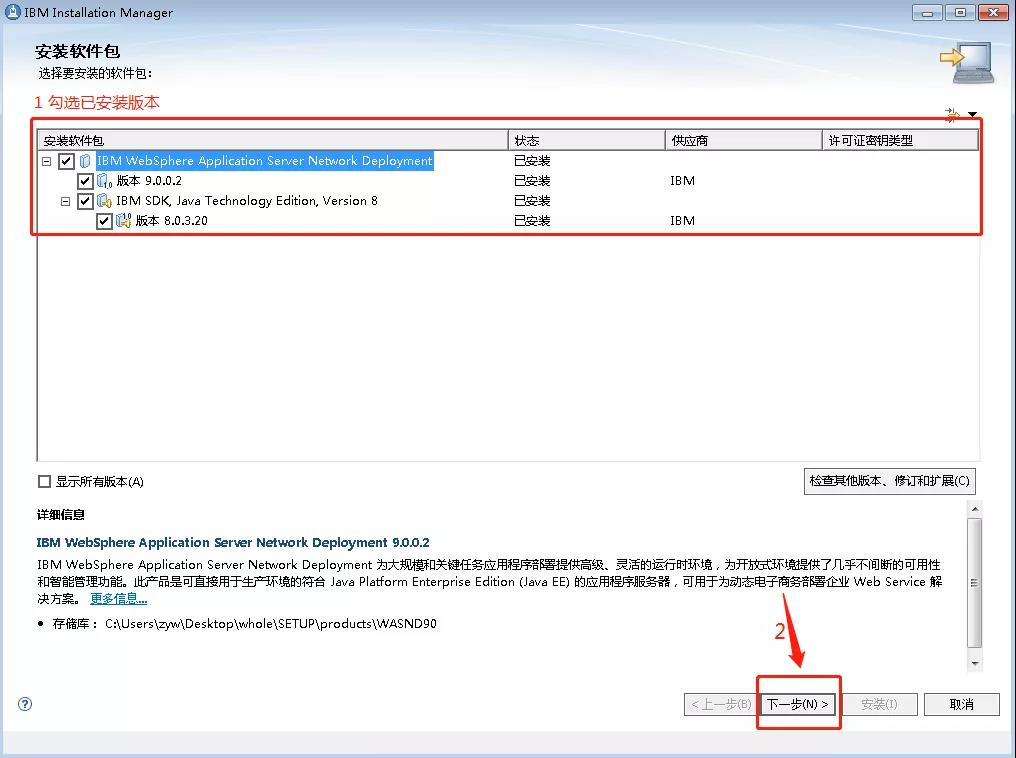Click the repository path ending in WASND90
Screen dimensions: 1016x758
tap(271, 623)
